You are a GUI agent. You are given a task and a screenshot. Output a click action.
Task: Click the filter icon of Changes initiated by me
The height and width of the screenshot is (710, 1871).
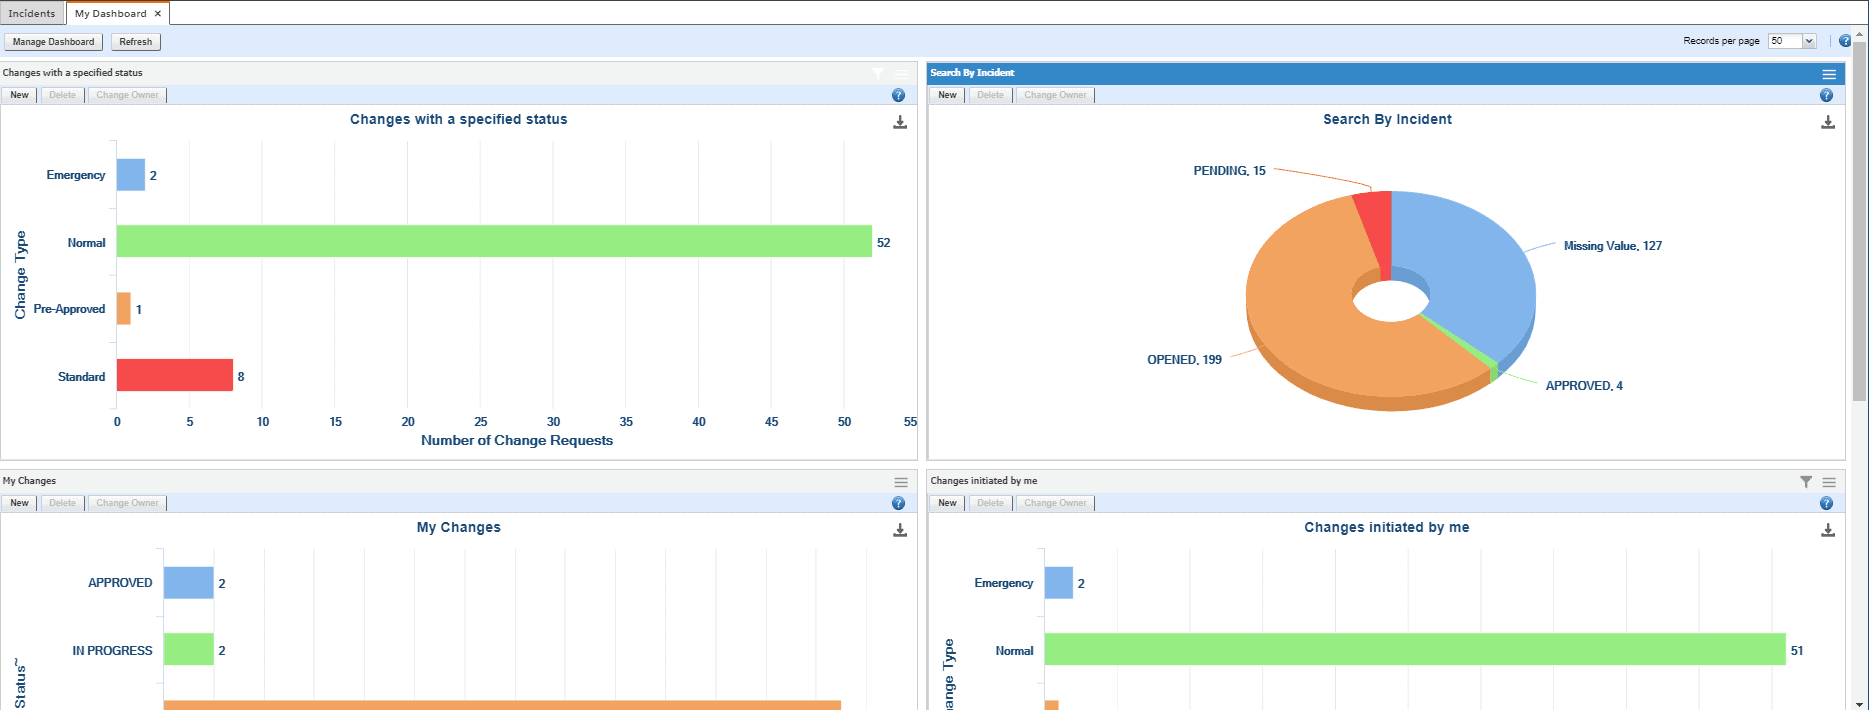tap(1806, 482)
